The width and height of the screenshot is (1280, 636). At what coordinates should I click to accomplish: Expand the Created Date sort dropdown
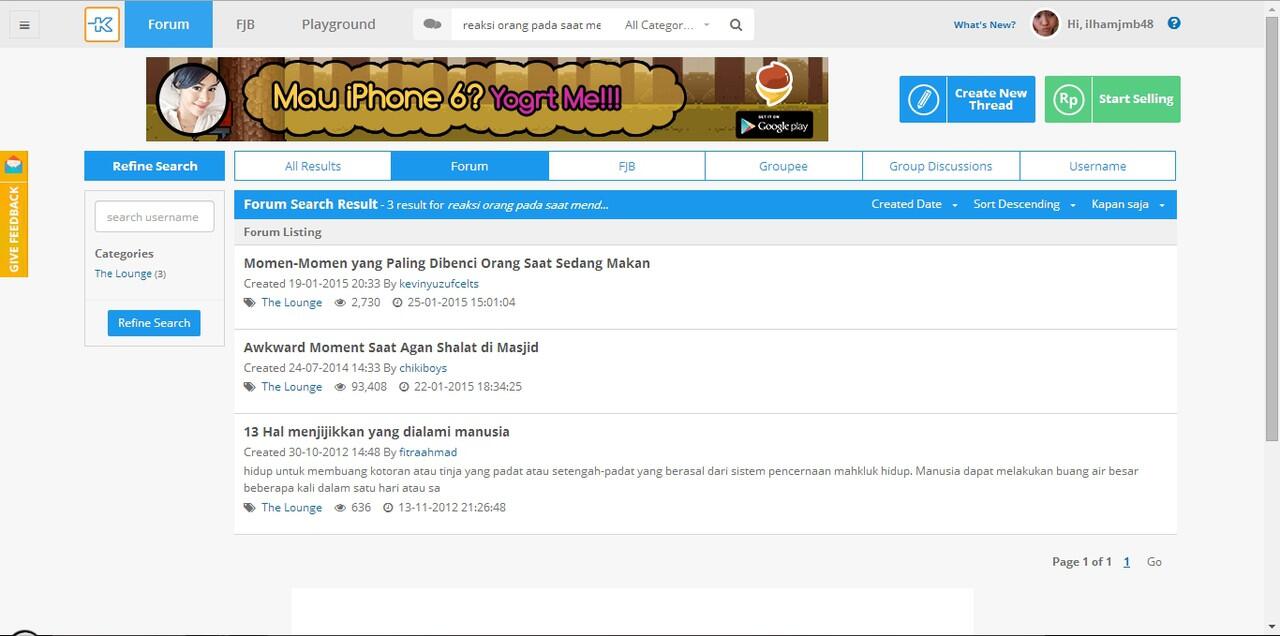click(x=914, y=204)
